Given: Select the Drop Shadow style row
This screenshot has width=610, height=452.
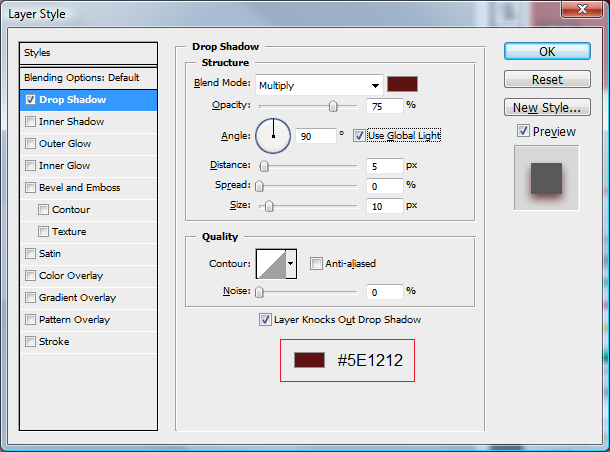Looking at the screenshot, I should tap(88, 100).
